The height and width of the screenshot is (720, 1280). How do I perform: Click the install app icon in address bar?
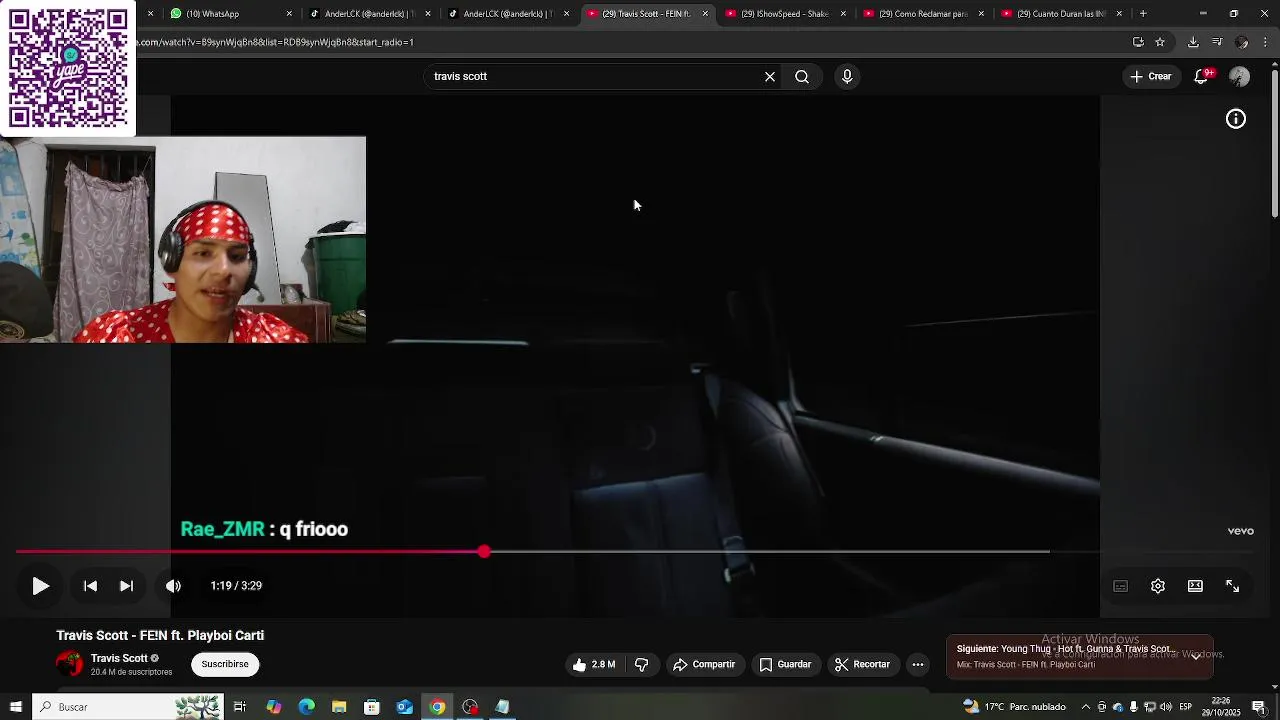(x=1138, y=42)
